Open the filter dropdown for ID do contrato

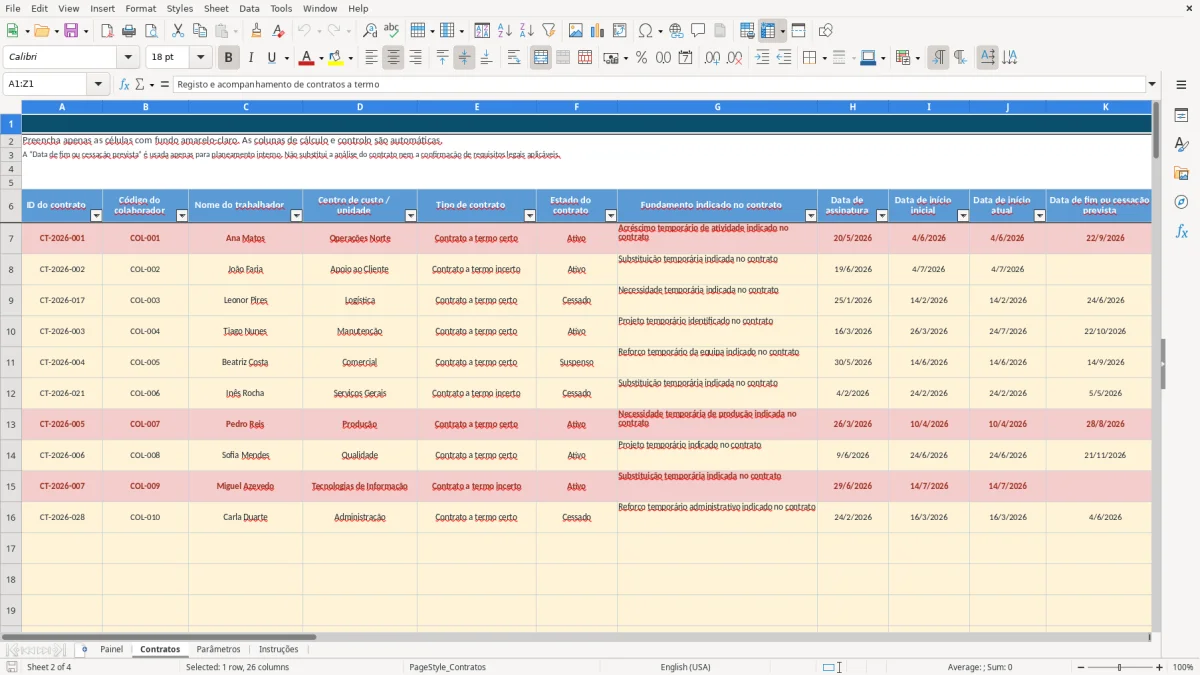(x=96, y=215)
